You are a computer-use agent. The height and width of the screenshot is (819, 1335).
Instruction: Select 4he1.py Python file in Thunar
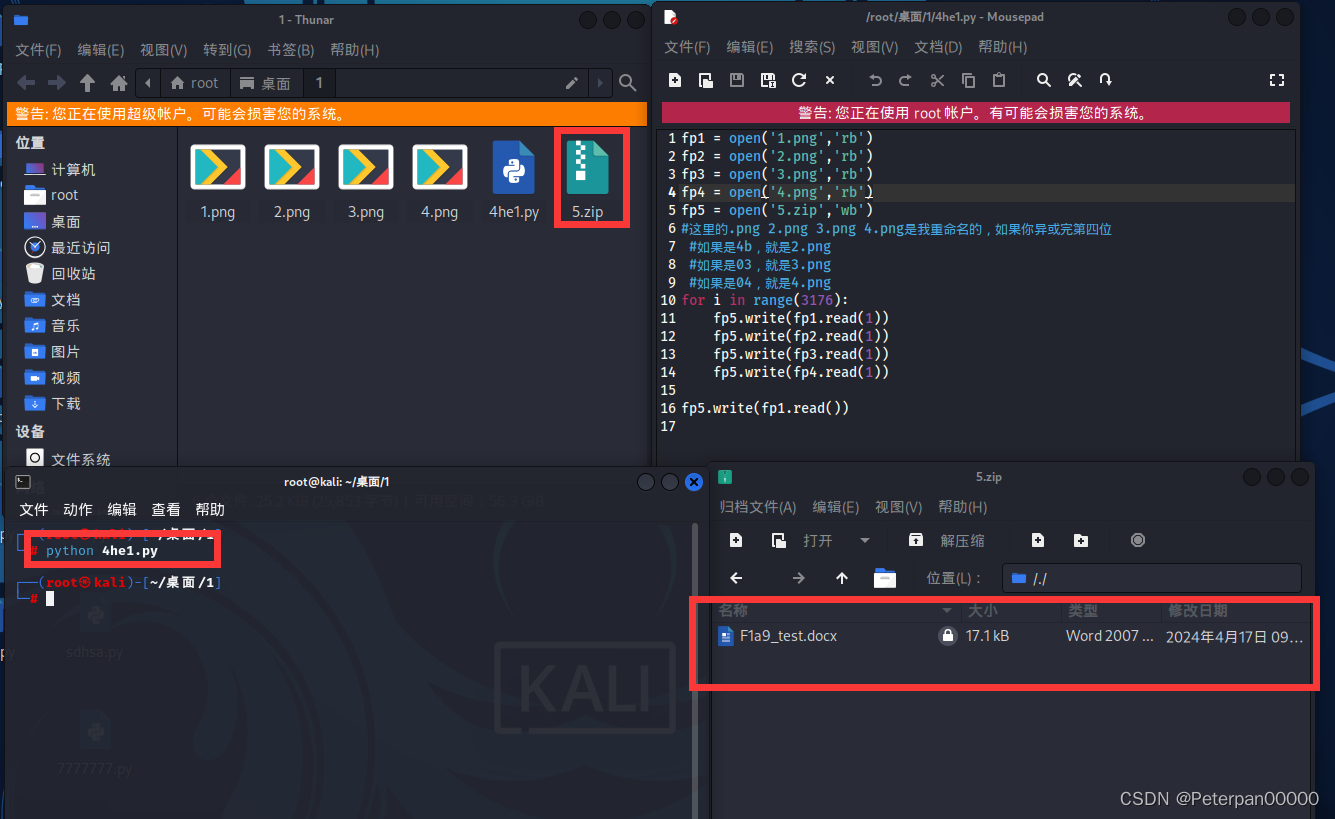pos(514,181)
